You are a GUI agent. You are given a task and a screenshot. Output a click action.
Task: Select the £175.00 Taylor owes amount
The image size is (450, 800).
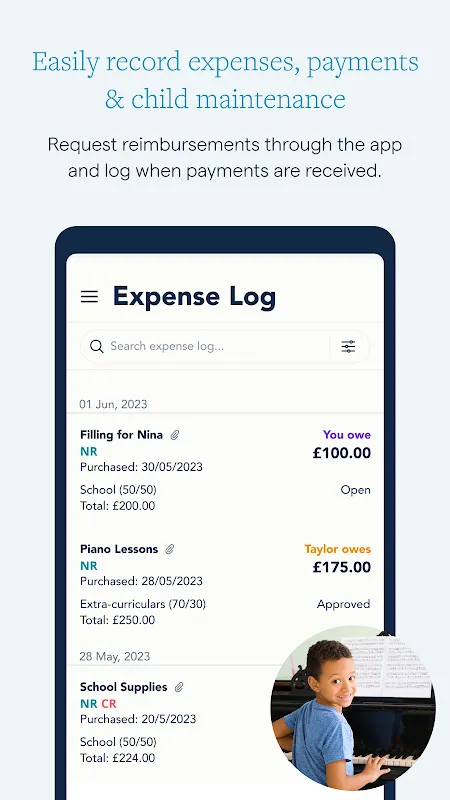(x=342, y=567)
